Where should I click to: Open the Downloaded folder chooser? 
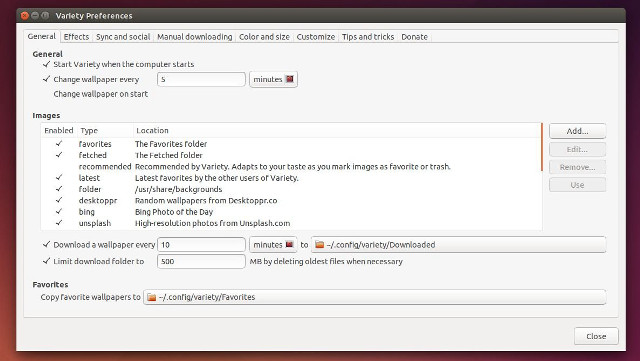click(458, 245)
